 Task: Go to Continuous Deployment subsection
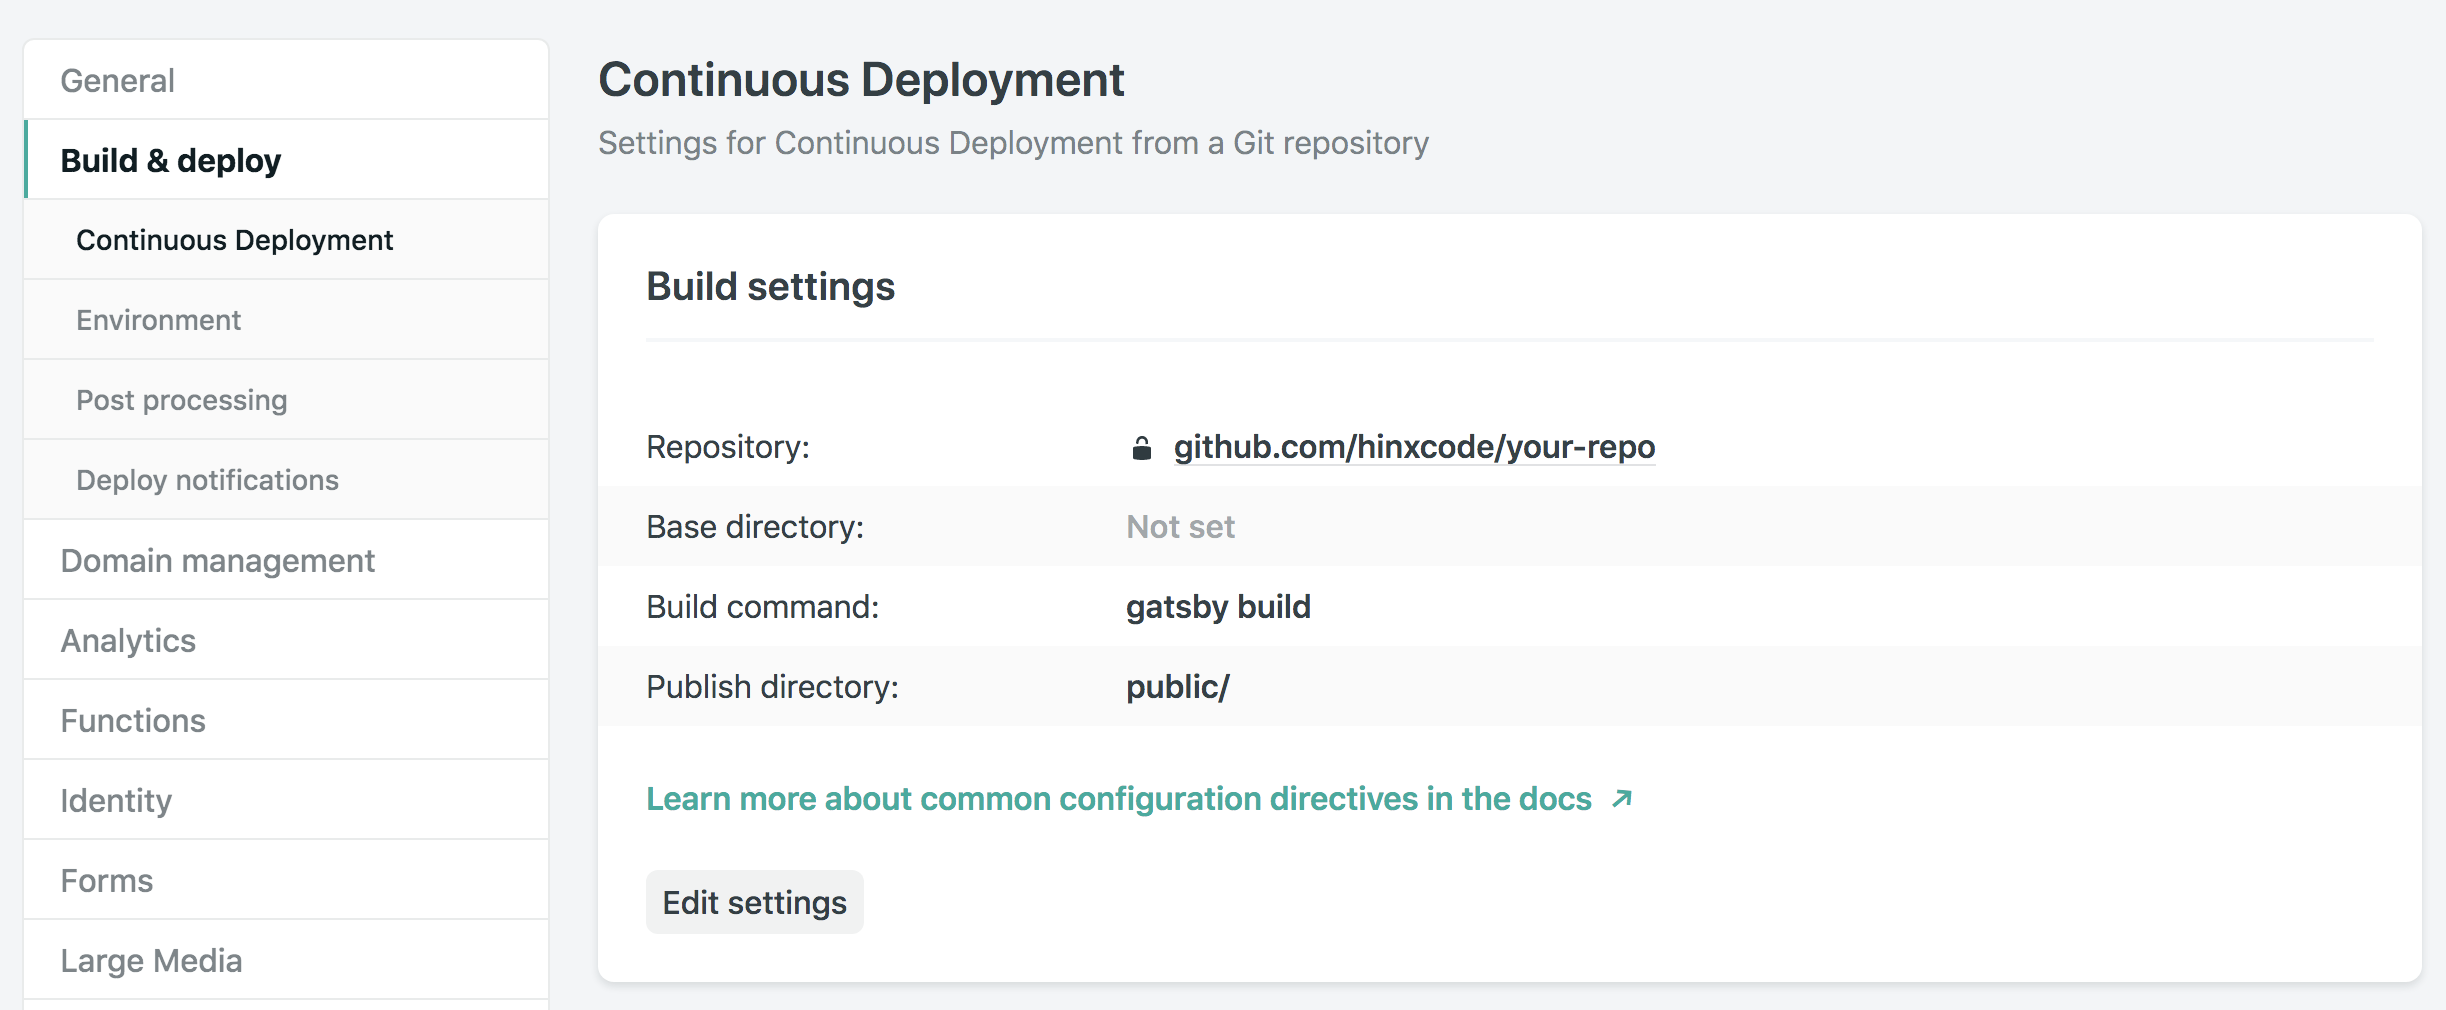click(x=235, y=241)
